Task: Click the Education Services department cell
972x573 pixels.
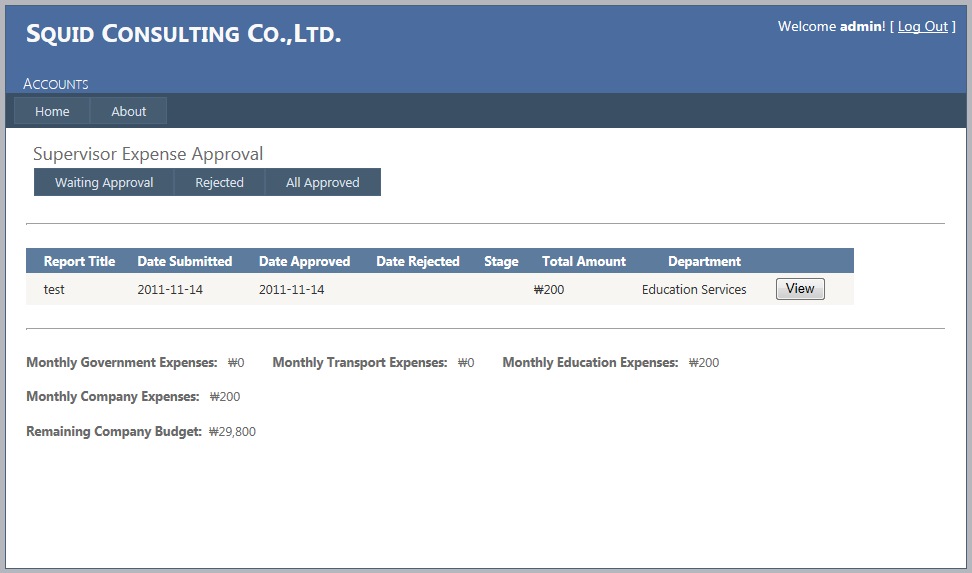Action: (x=694, y=290)
